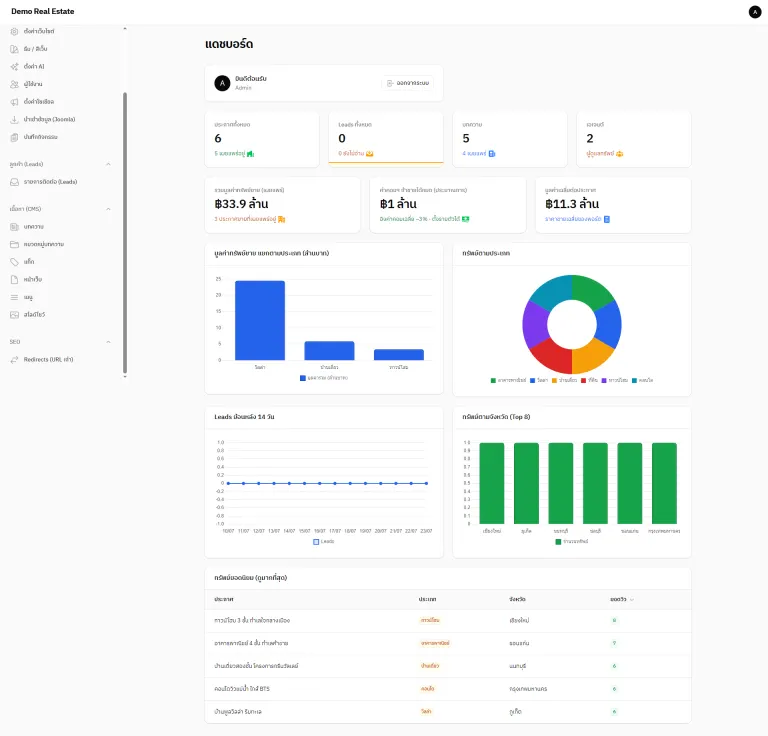Click the sidebar scroll-down arrow
Screen dimensions: 768x736
(125, 377)
